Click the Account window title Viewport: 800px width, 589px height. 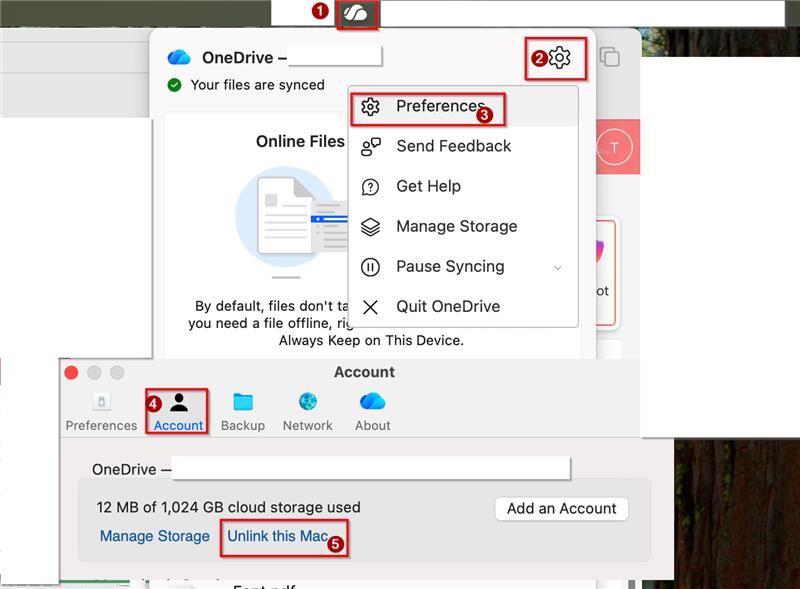point(364,372)
